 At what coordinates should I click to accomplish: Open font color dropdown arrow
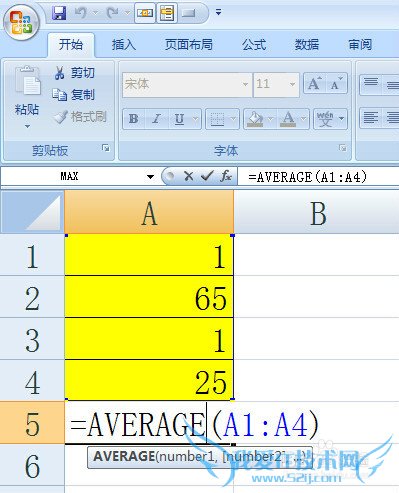[x=304, y=119]
